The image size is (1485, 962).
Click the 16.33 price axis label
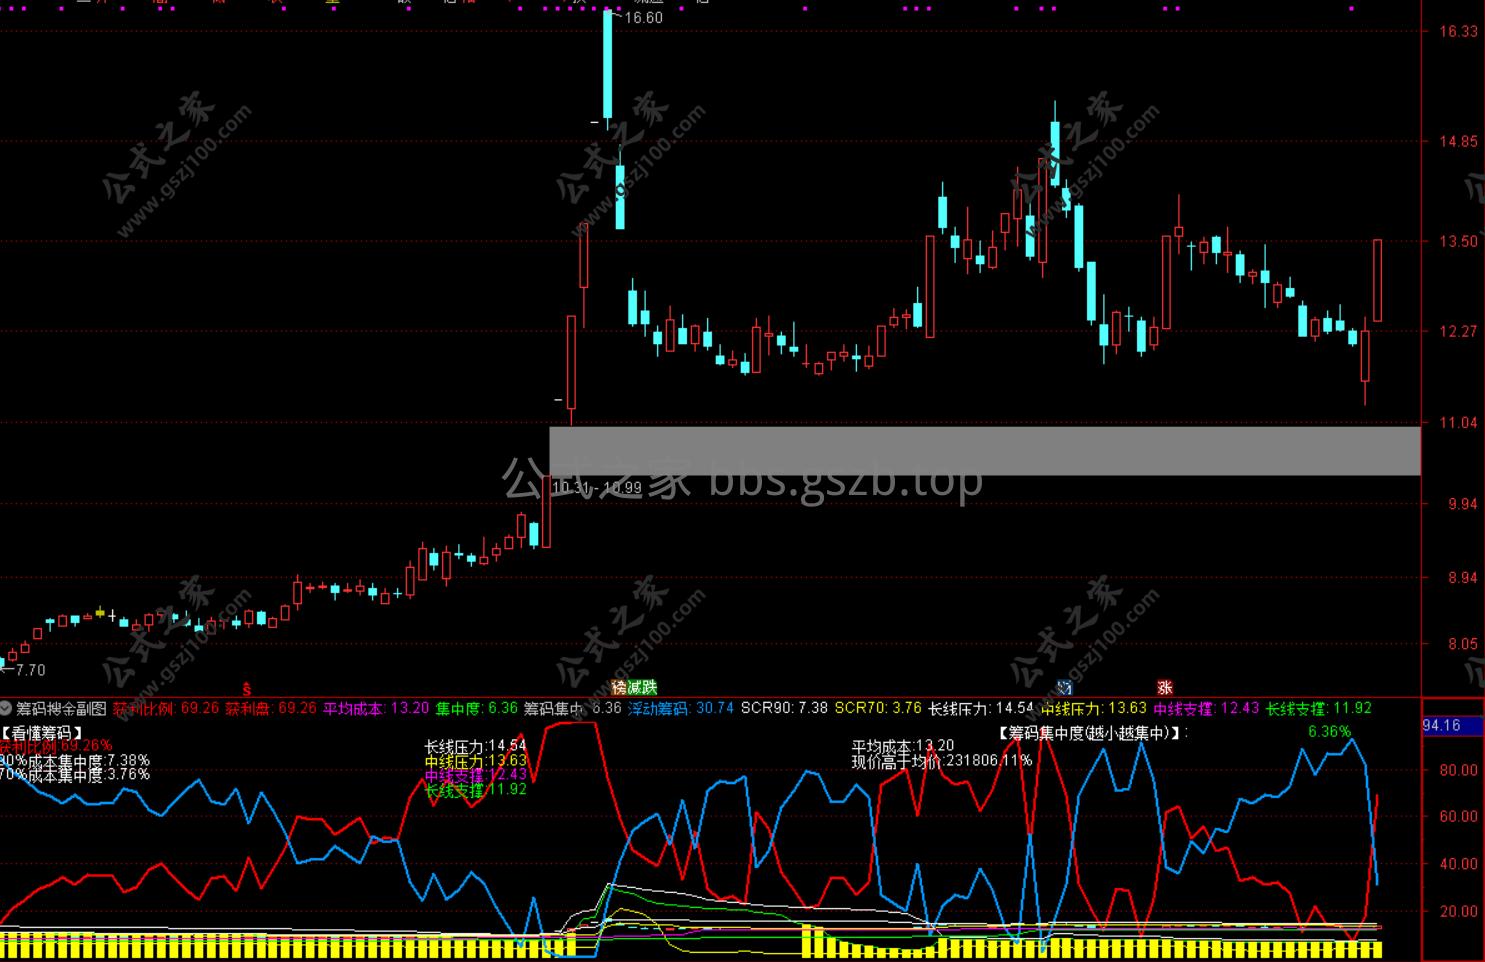click(1458, 31)
